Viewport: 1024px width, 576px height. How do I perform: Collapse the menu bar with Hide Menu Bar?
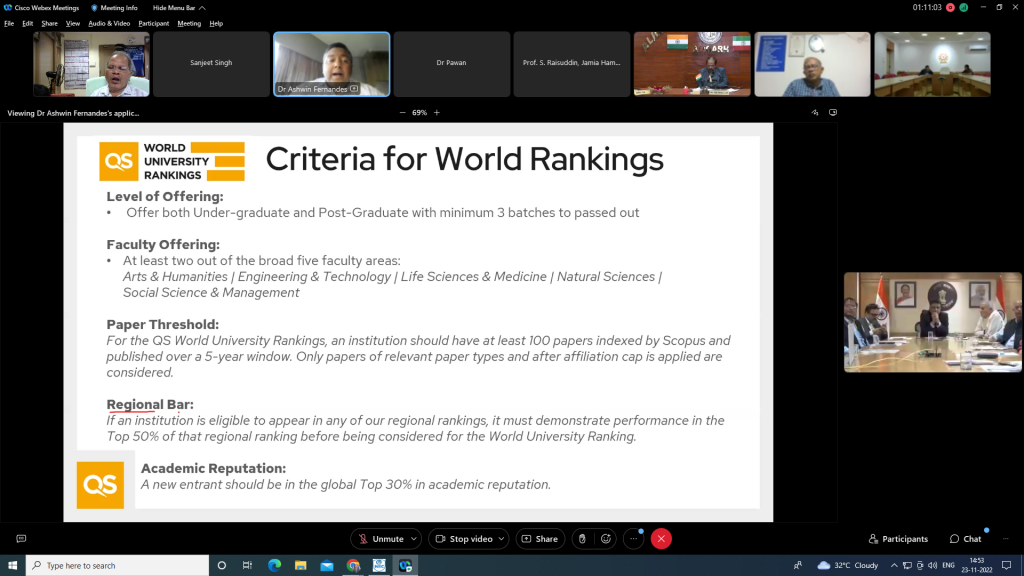[x=178, y=8]
